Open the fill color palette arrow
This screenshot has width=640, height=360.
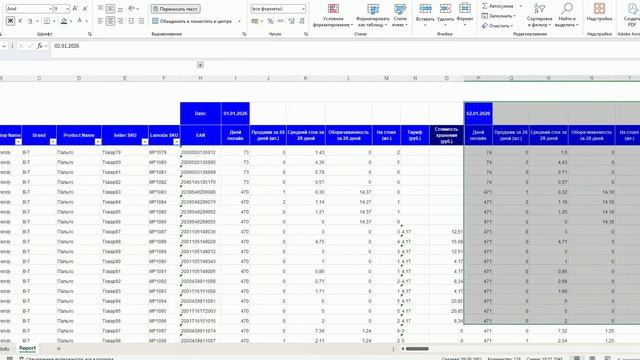[71, 21]
